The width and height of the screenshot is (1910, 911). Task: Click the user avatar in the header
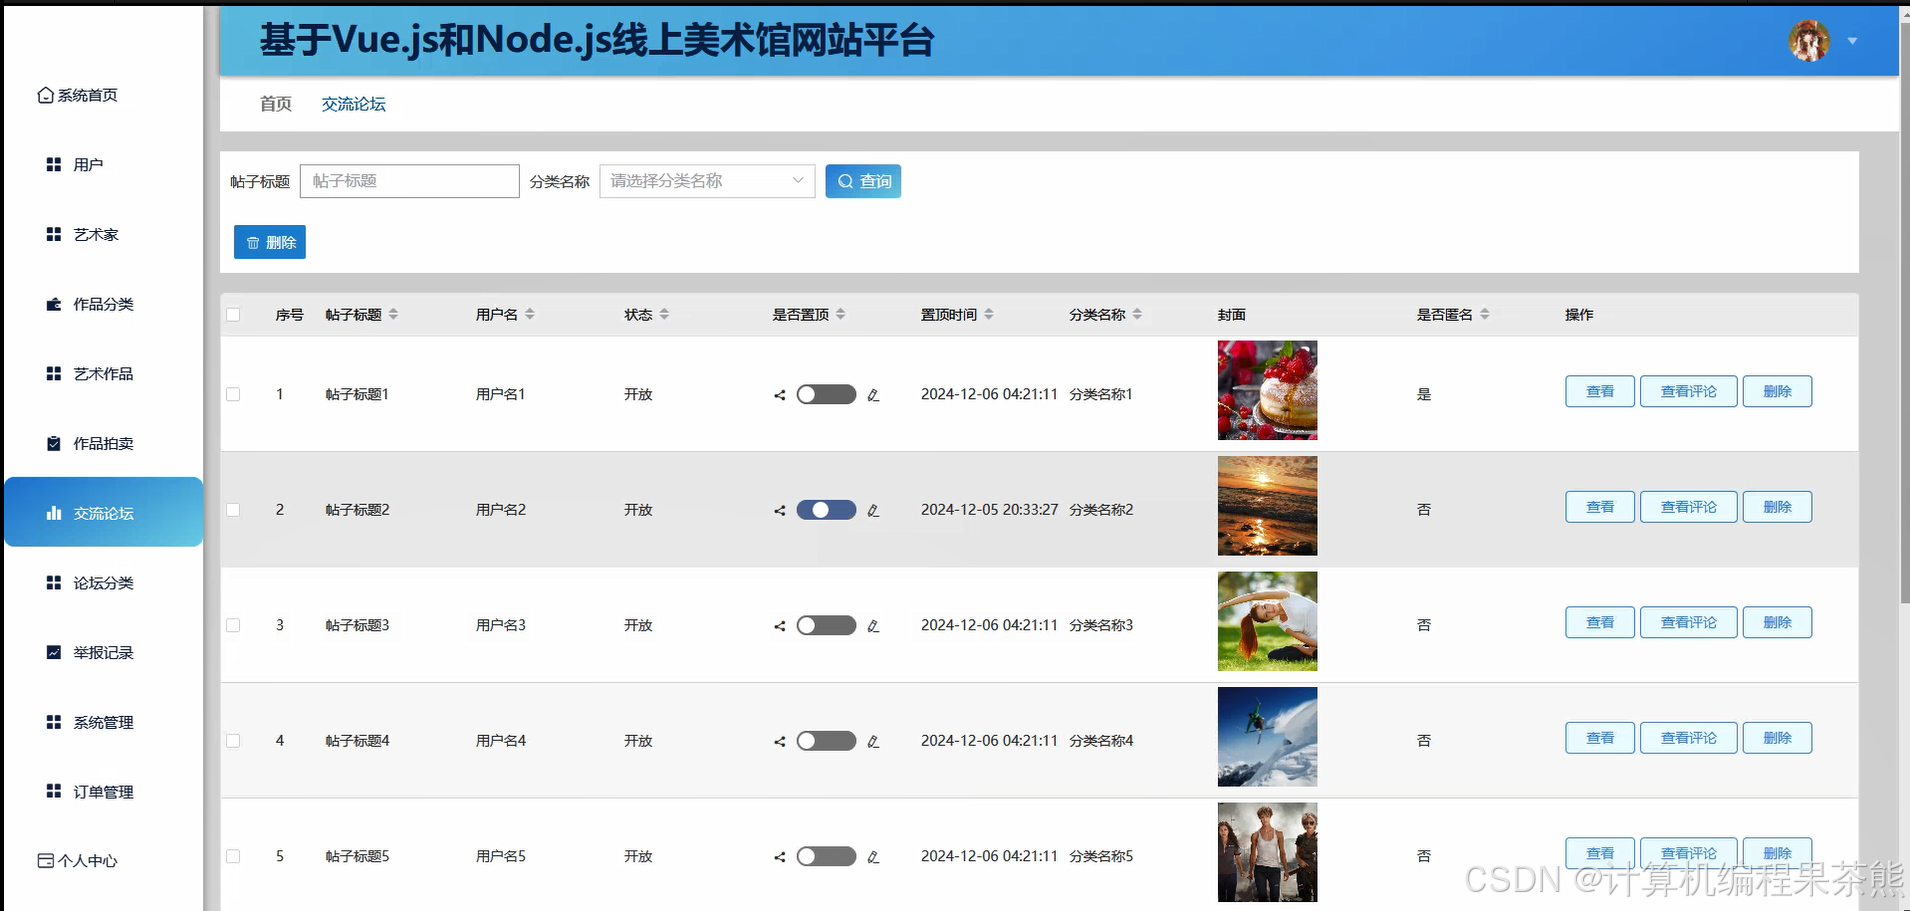pos(1809,41)
